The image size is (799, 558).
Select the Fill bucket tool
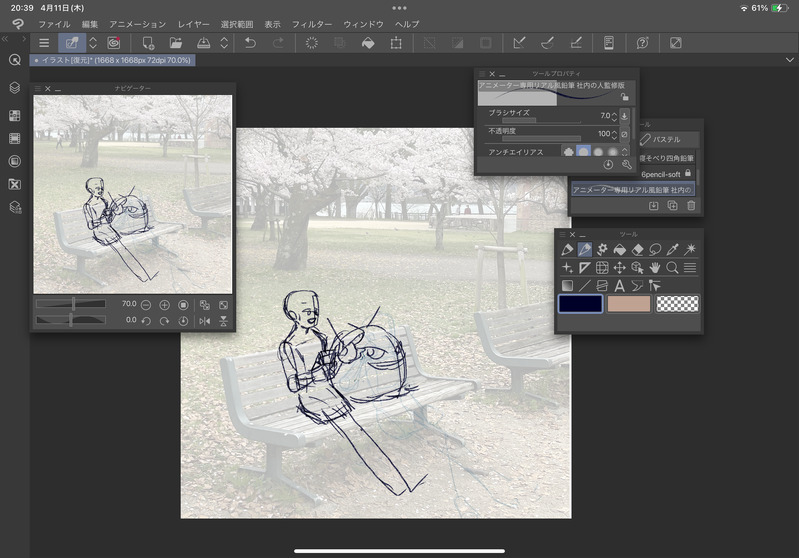tap(619, 249)
